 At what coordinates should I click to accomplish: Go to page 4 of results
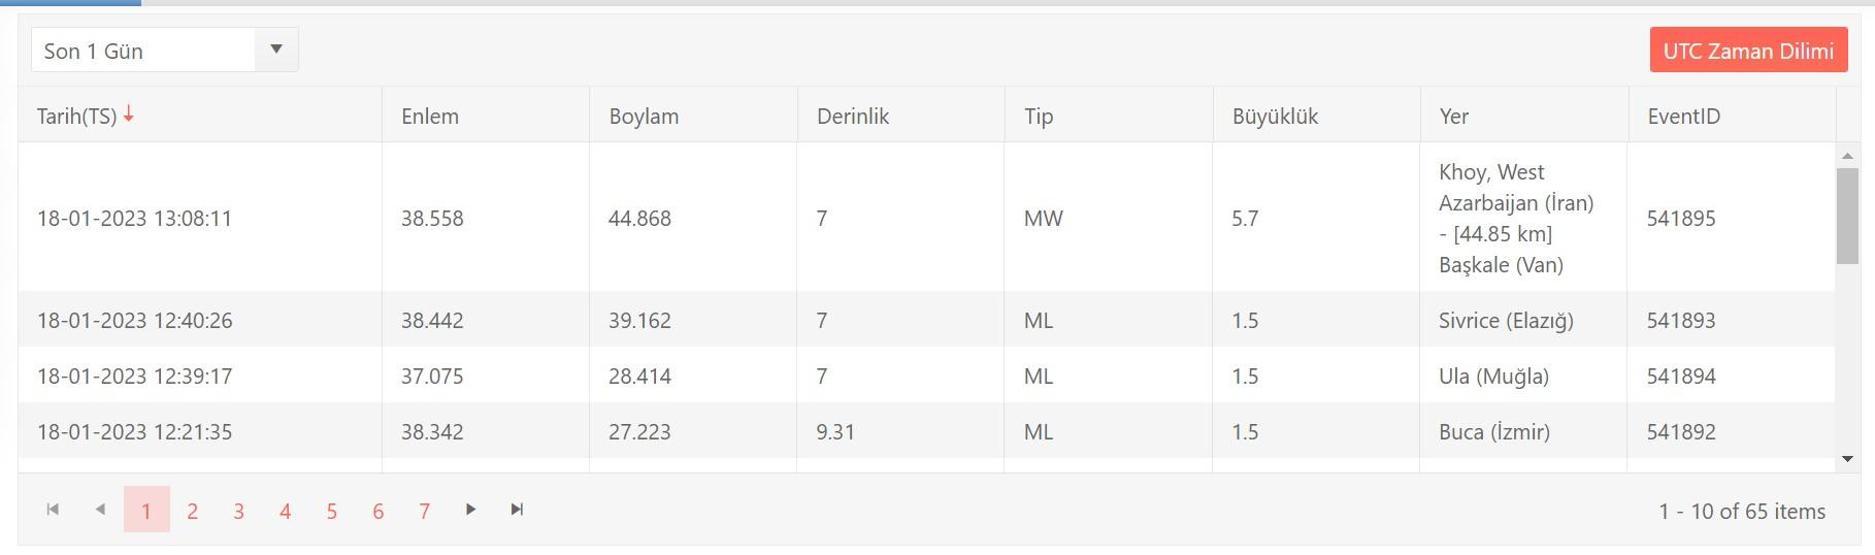285,511
